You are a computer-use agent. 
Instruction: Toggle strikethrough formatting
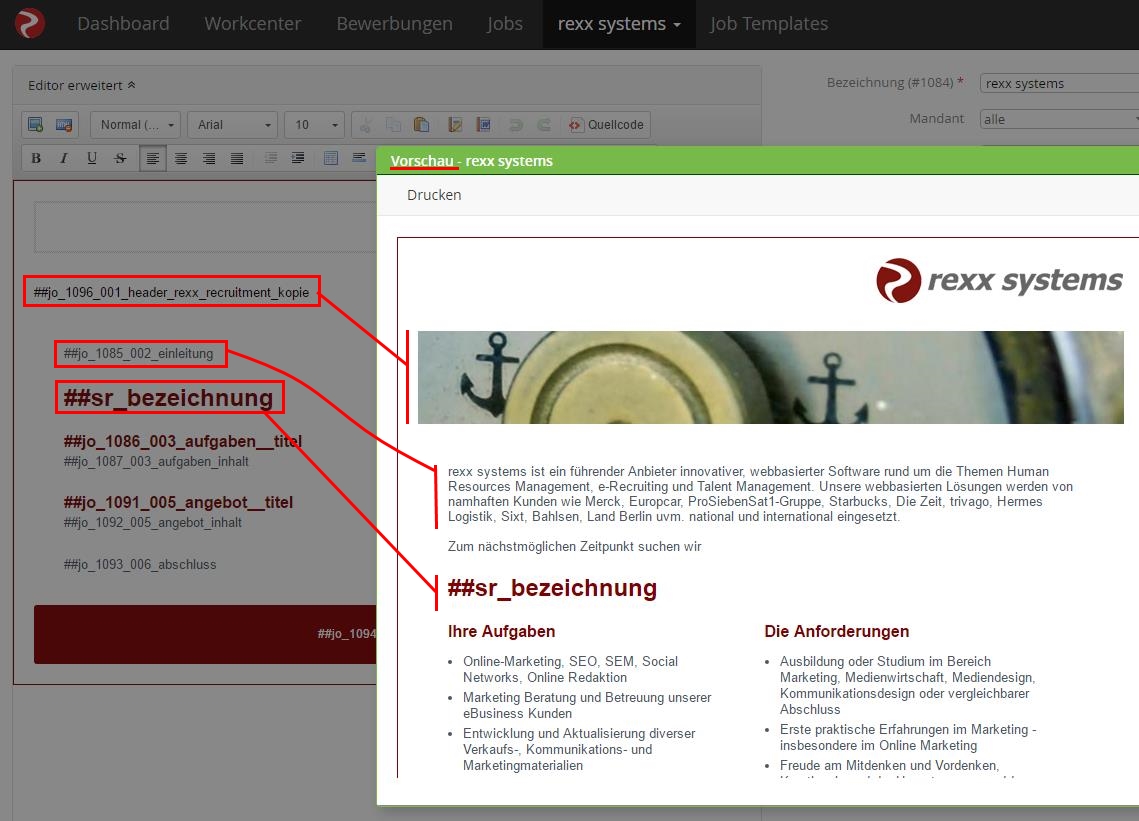pyautogui.click(x=120, y=158)
